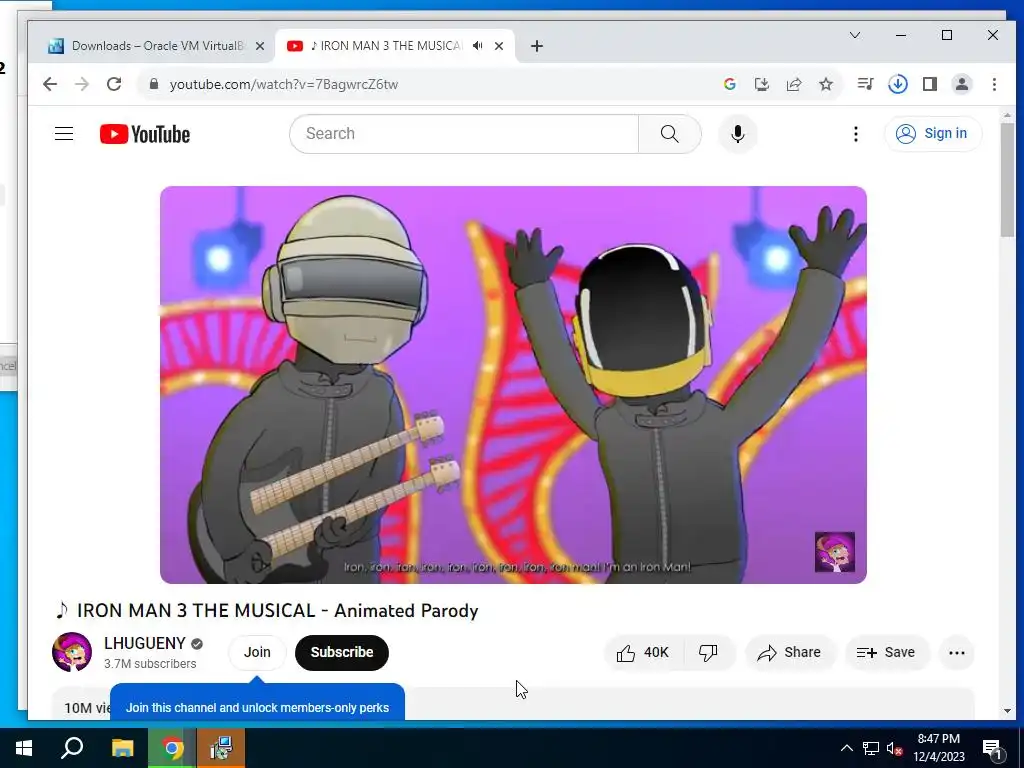
Task: Open Chrome's three-dot menu
Action: 994,84
